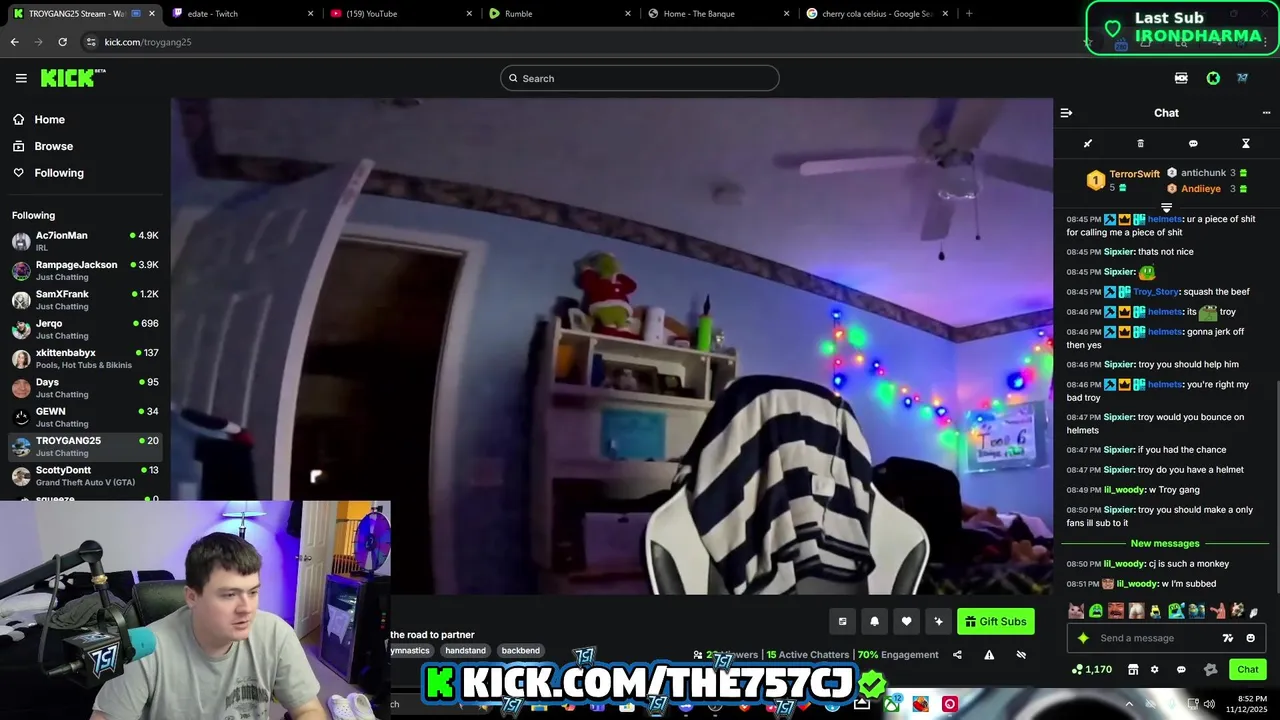Collapse the chat panel with the arrow icon
The image size is (1280, 720).
pyautogui.click(x=1066, y=113)
